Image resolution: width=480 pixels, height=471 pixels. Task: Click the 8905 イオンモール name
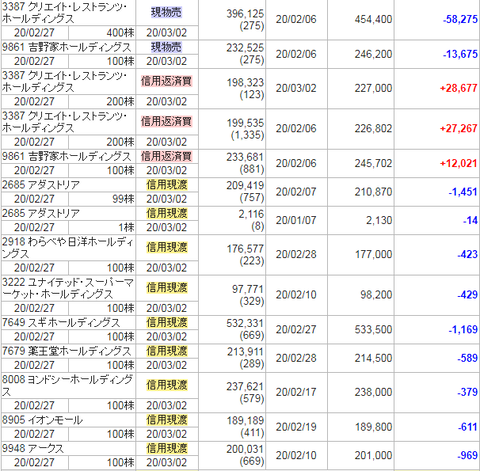pyautogui.click(x=42, y=420)
